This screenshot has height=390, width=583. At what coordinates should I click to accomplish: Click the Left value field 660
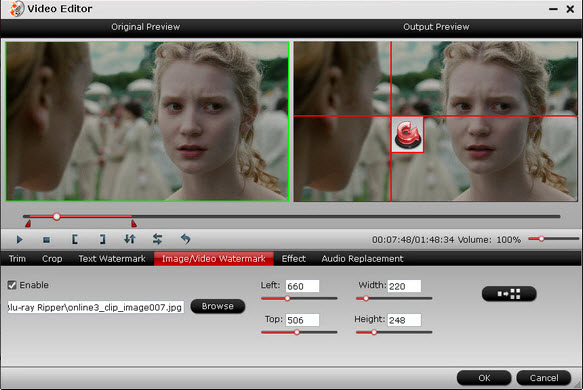[x=302, y=286]
